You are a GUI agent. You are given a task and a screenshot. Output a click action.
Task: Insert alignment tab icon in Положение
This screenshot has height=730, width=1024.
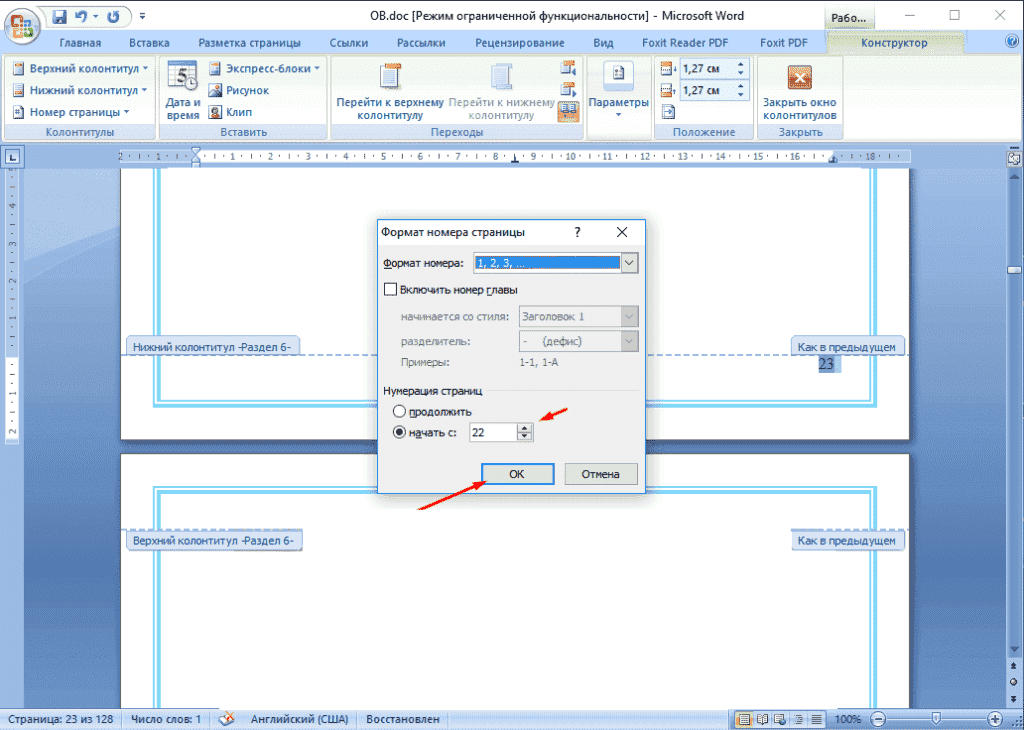click(667, 112)
